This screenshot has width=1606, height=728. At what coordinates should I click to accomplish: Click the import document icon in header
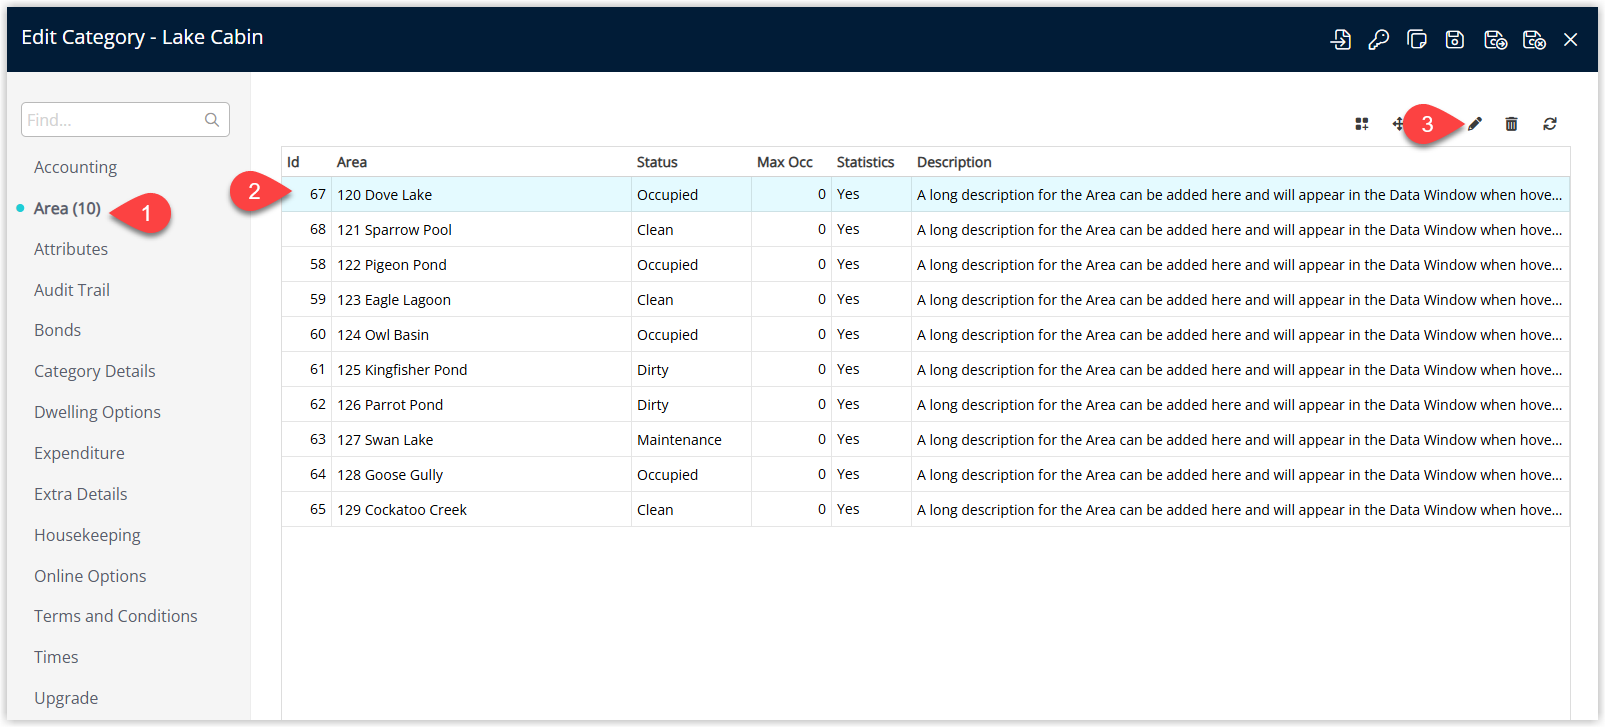click(x=1341, y=39)
